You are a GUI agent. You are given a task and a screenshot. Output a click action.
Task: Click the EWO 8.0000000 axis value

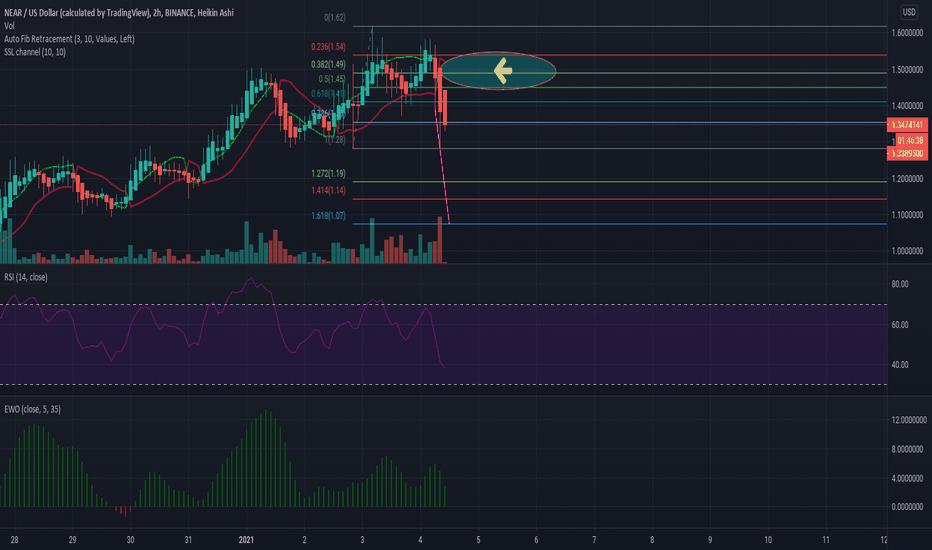pyautogui.click(x=907, y=449)
